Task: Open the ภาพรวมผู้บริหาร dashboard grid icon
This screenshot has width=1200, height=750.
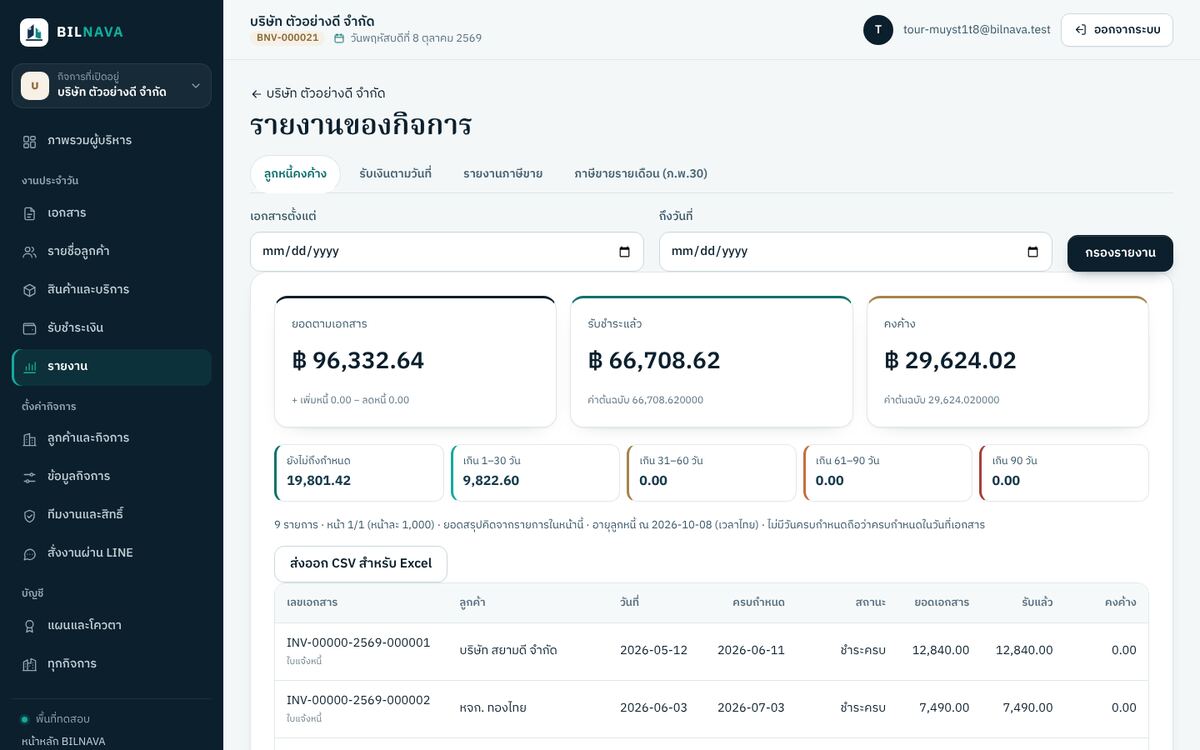Action: point(30,141)
